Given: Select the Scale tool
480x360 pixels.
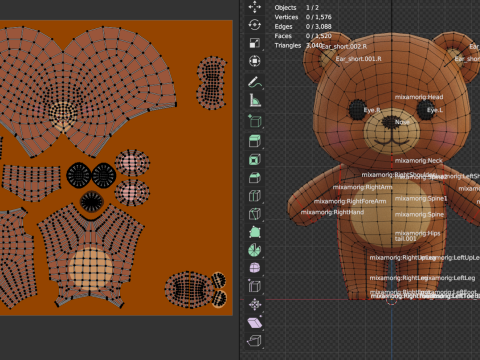Looking at the screenshot, I should pos(255,43).
